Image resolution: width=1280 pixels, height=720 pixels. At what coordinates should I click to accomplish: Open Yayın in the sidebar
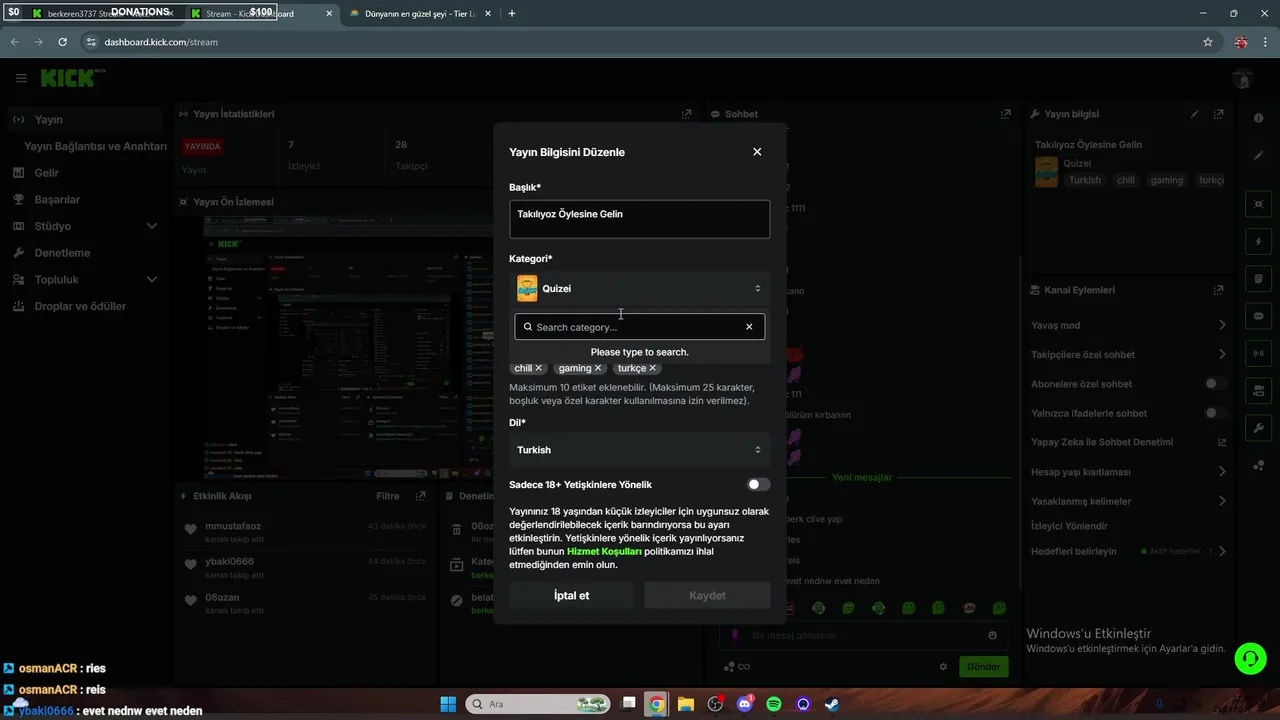point(83,119)
